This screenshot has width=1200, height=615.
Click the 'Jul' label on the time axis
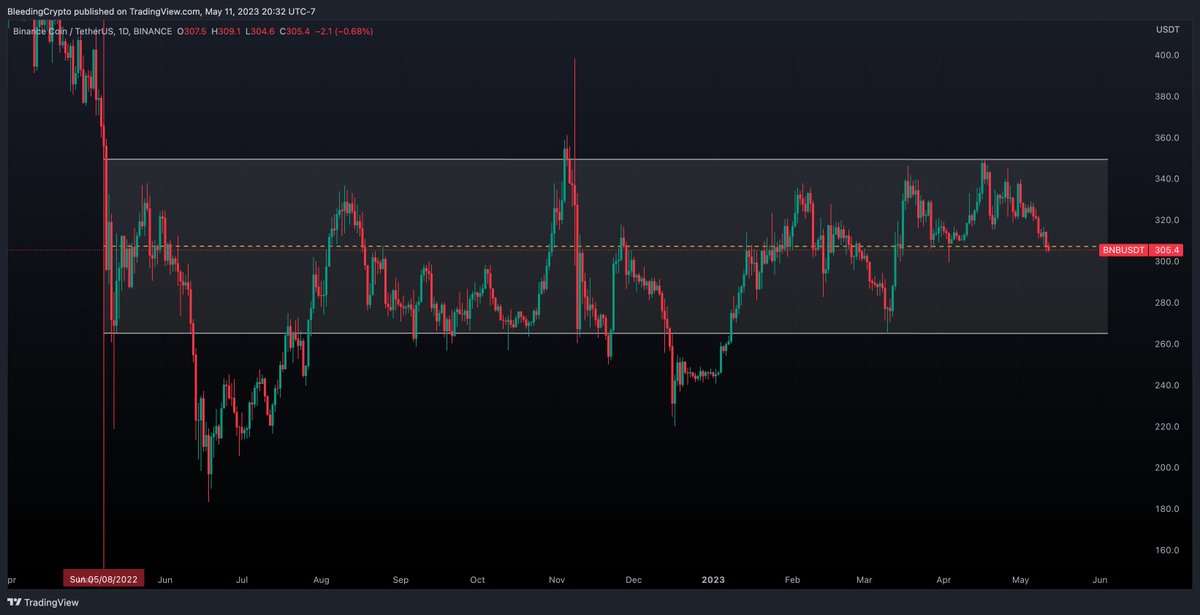pyautogui.click(x=242, y=579)
